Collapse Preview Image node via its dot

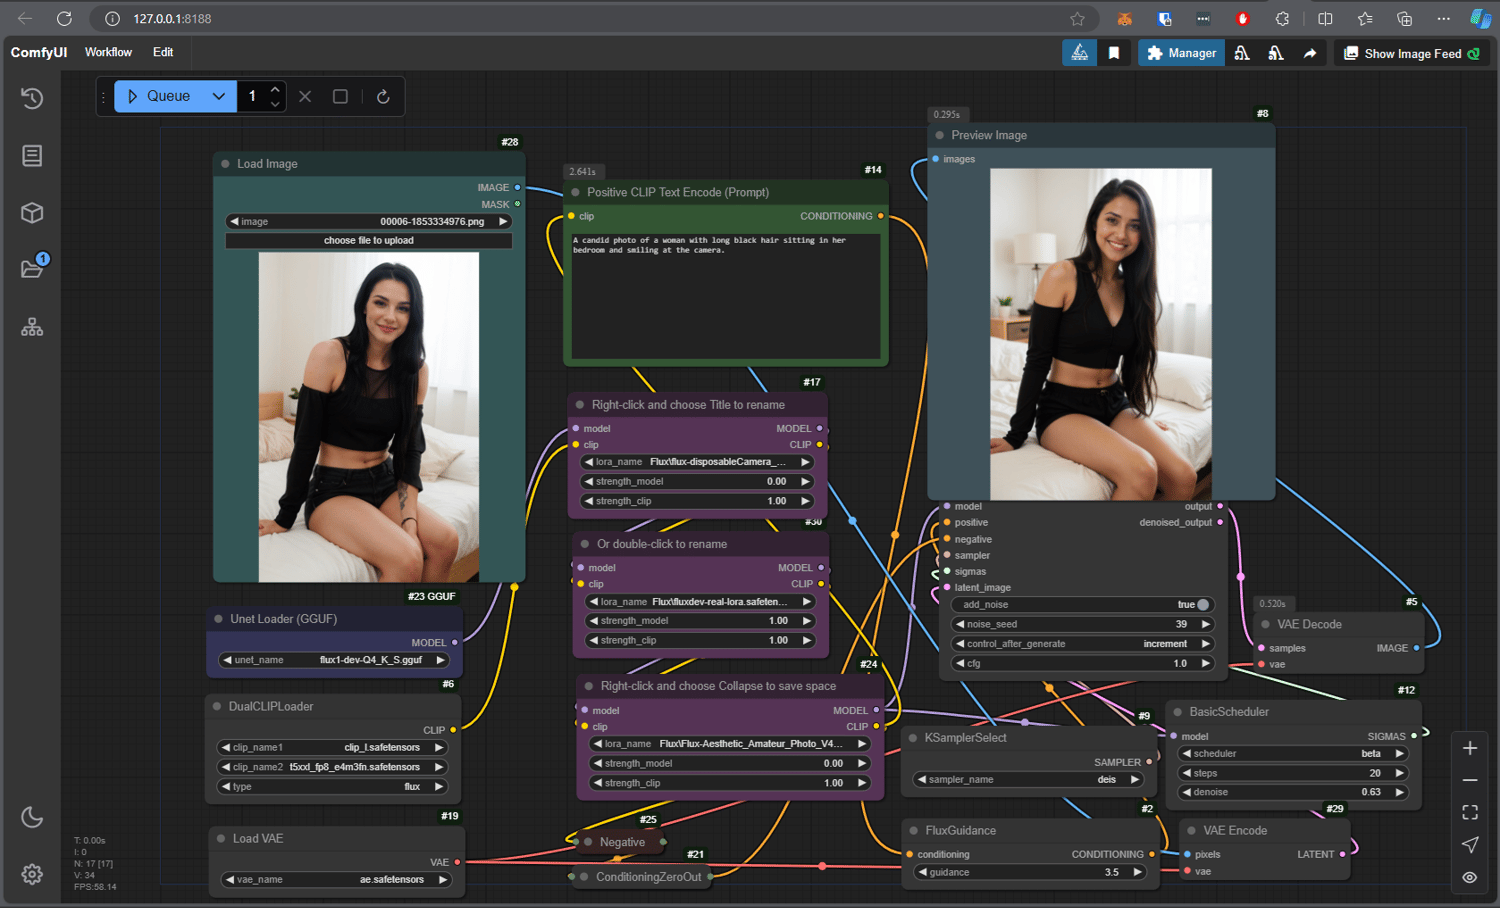click(x=939, y=135)
